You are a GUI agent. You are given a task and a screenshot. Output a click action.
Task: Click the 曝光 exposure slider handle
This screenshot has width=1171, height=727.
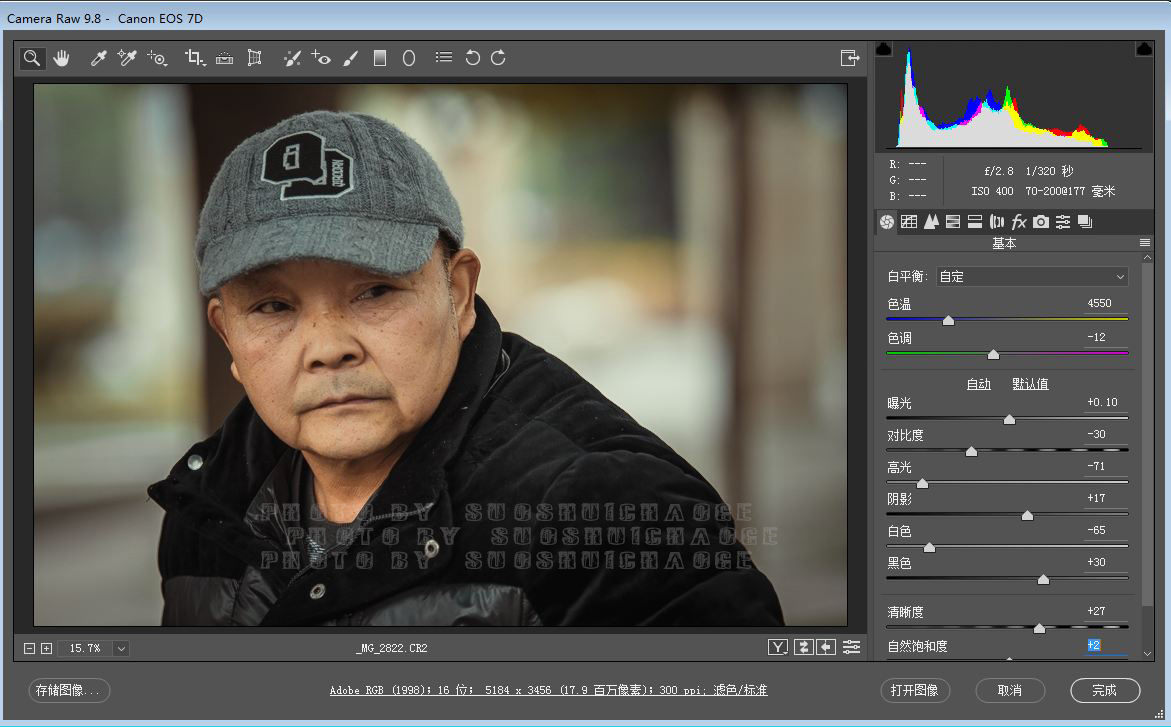pyautogui.click(x=1009, y=419)
